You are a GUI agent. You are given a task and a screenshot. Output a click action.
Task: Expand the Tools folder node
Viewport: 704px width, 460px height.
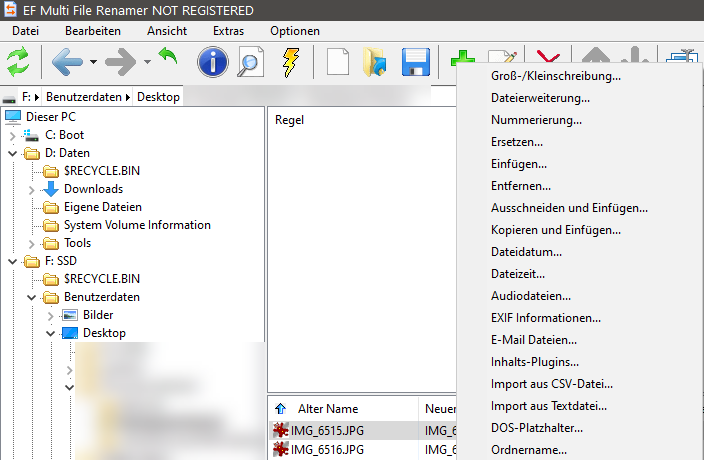click(x=31, y=244)
